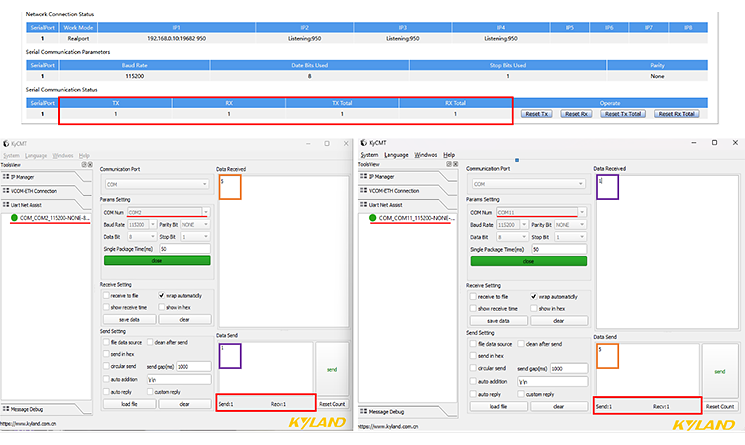Viewport: 745px width, 445px height.
Task: Open VCOM-ETH Connection in the COM11 KyCMT window
Action: pos(393,191)
